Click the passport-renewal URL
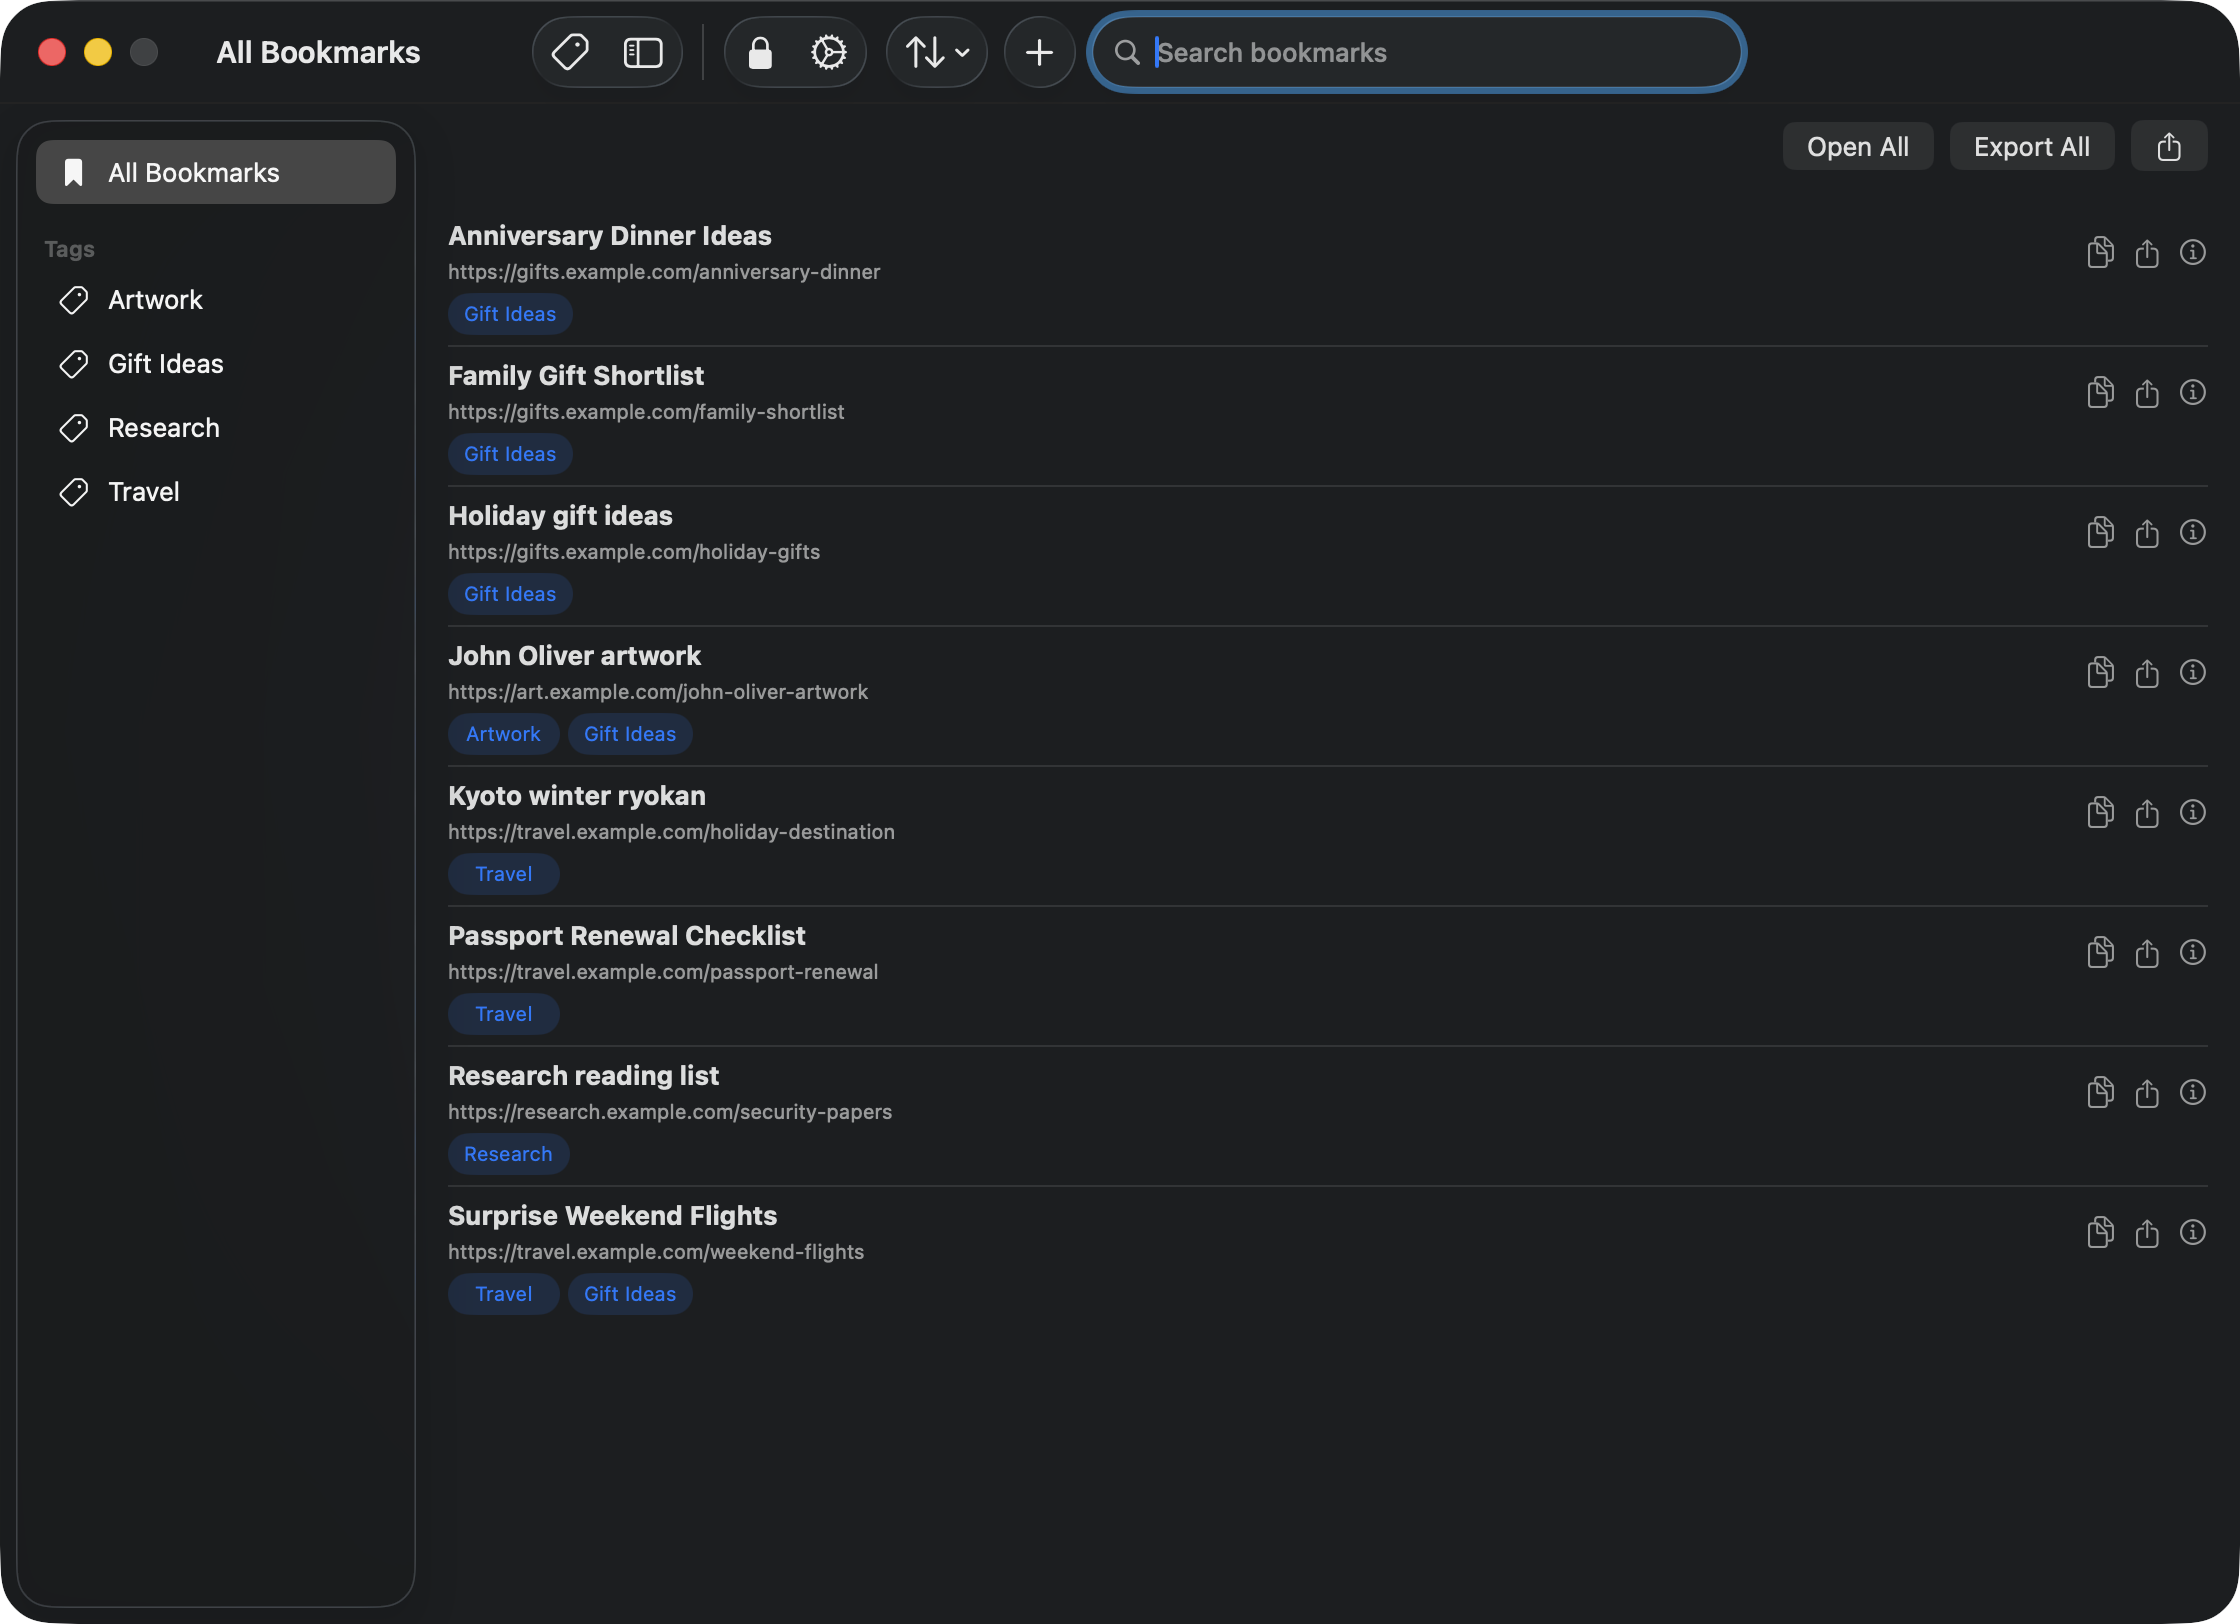The height and width of the screenshot is (1624, 2240). (x=663, y=972)
